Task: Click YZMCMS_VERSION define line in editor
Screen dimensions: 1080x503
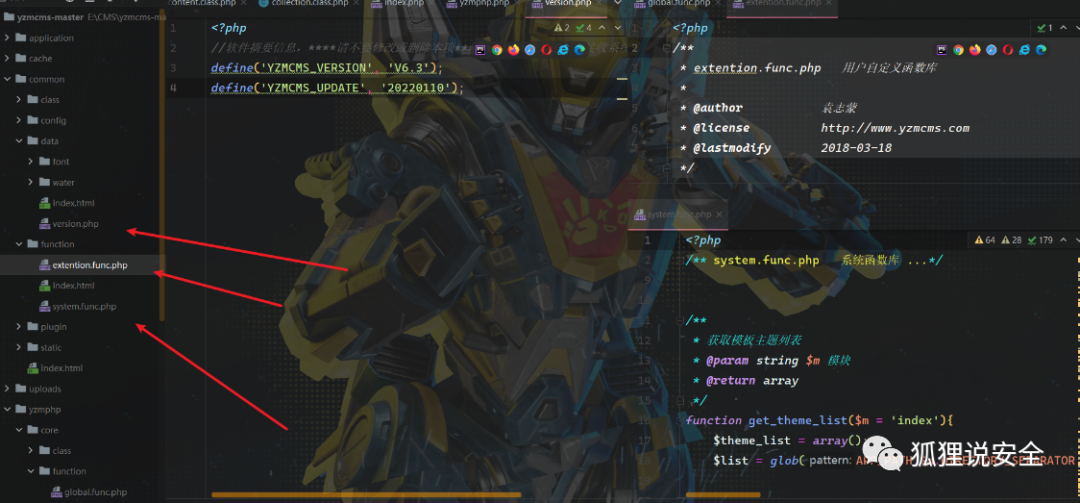Action: point(327,68)
